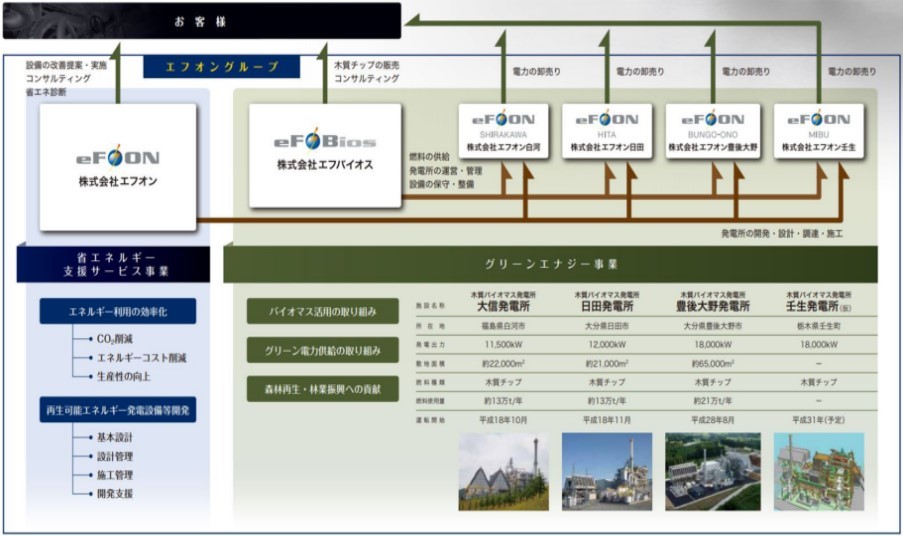Select the CO2削減 item
The height and width of the screenshot is (536, 903).
pos(115,339)
